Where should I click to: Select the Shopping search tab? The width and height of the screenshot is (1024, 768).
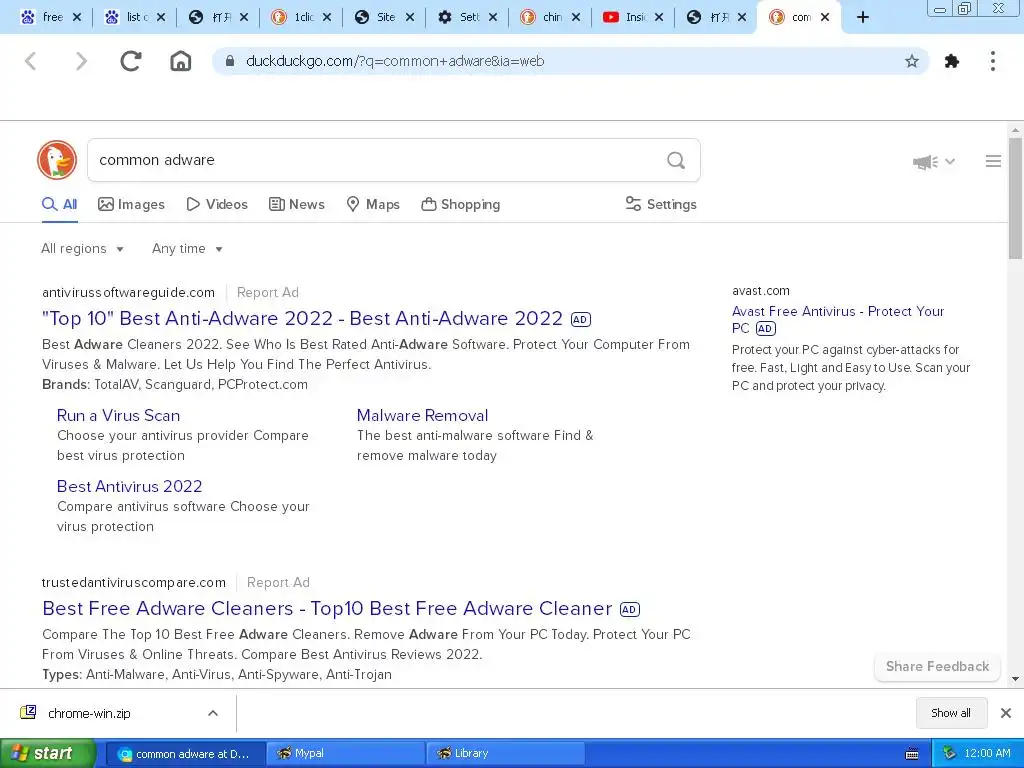click(x=461, y=204)
